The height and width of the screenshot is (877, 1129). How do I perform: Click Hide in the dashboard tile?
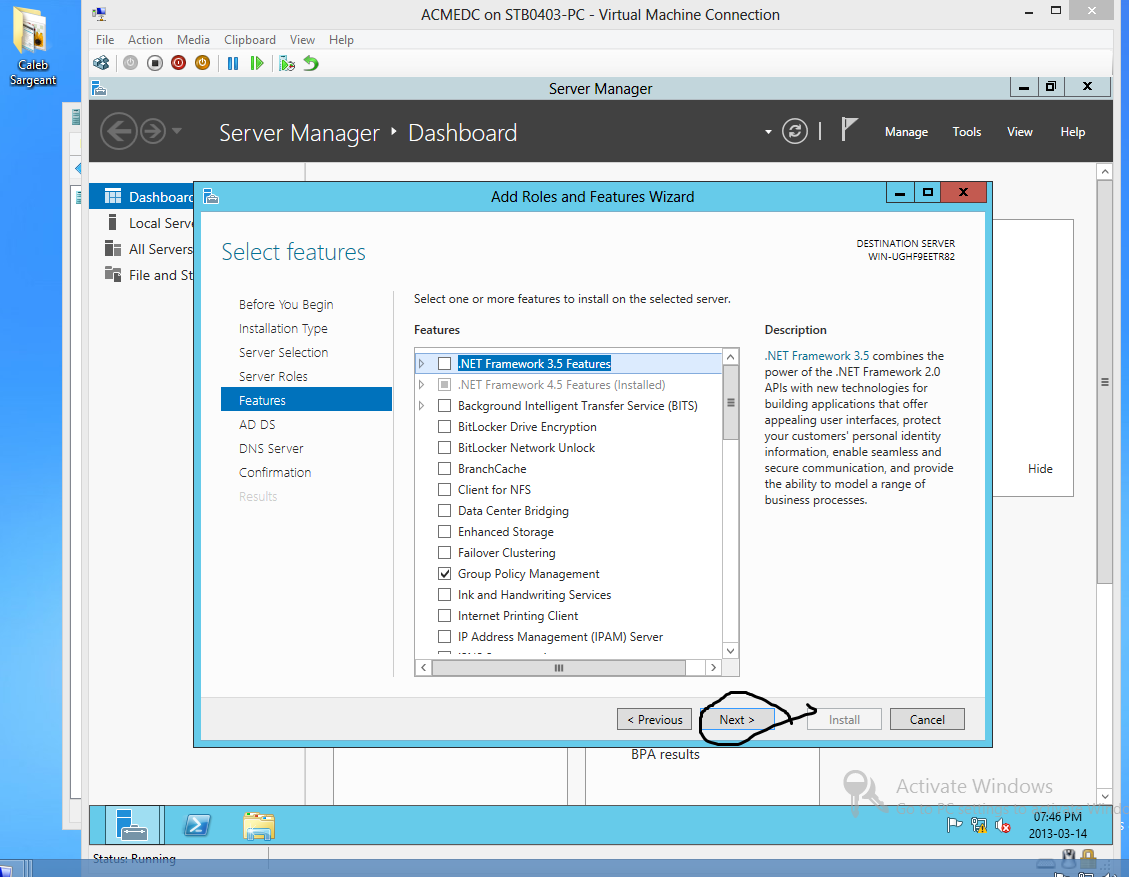[x=1040, y=469]
